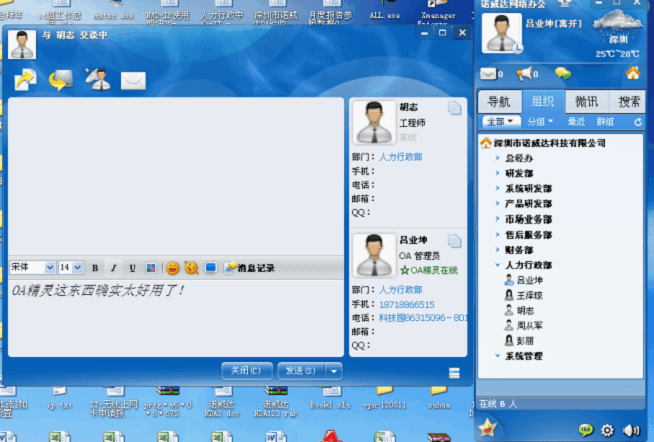The image size is (654, 442).
Task: Open 消息记录 message history
Action: pos(250,268)
